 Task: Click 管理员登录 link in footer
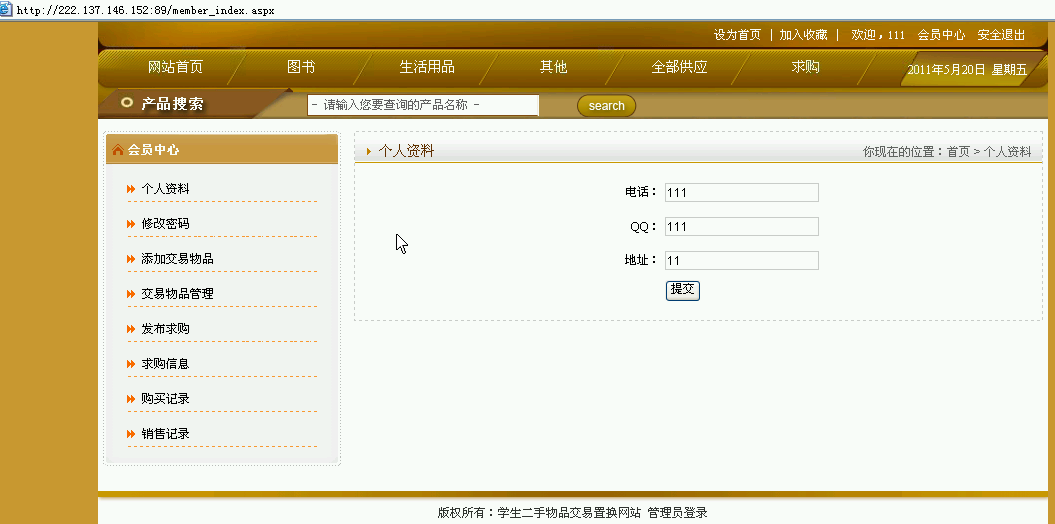click(678, 513)
